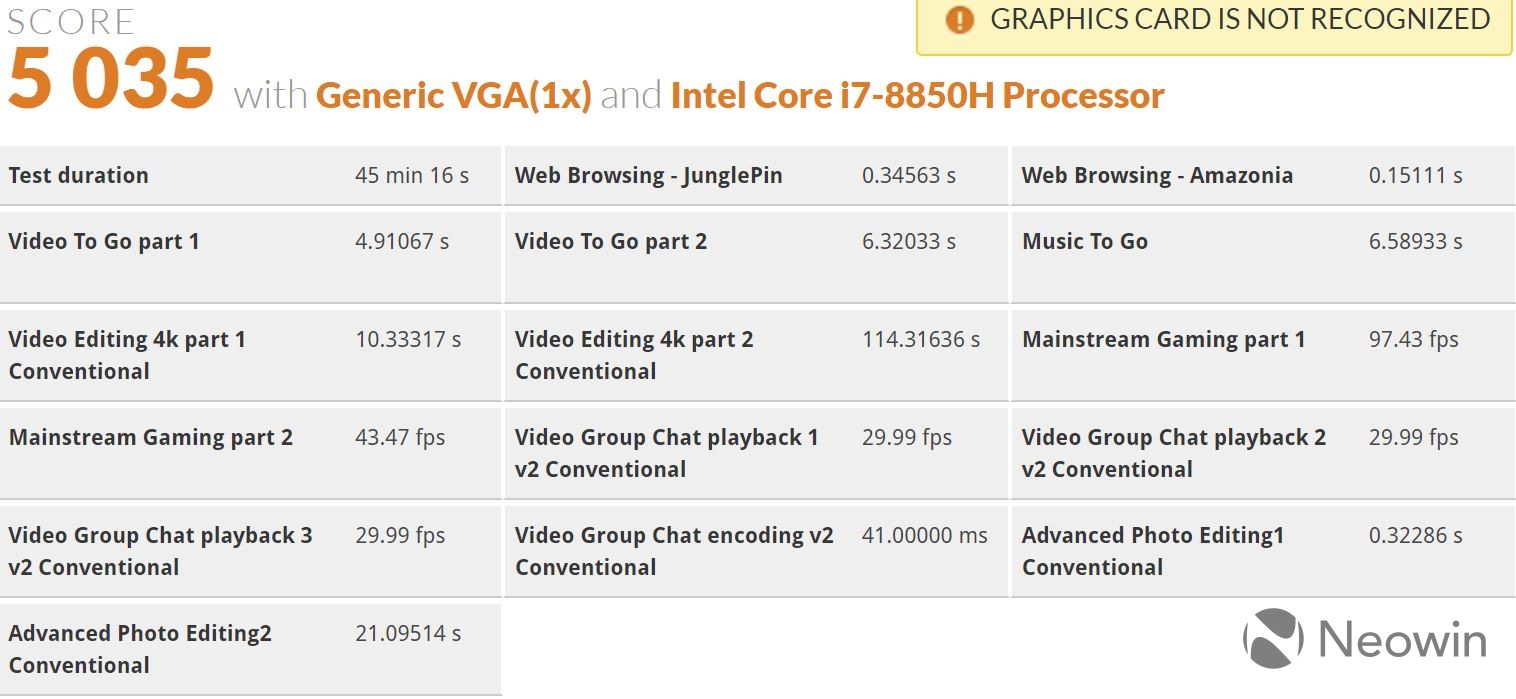Select Video Editing 4k part 1 Conventional
The image size is (1516, 699).
pos(127,355)
